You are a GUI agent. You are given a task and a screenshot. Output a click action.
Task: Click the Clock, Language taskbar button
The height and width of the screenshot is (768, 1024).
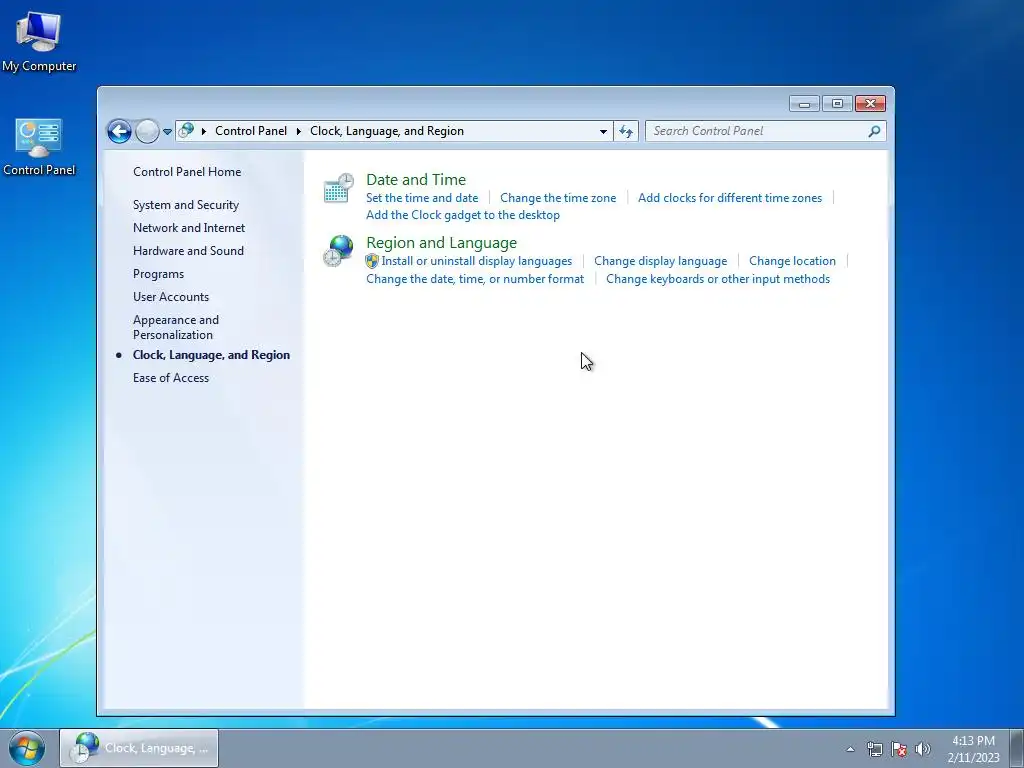click(139, 748)
